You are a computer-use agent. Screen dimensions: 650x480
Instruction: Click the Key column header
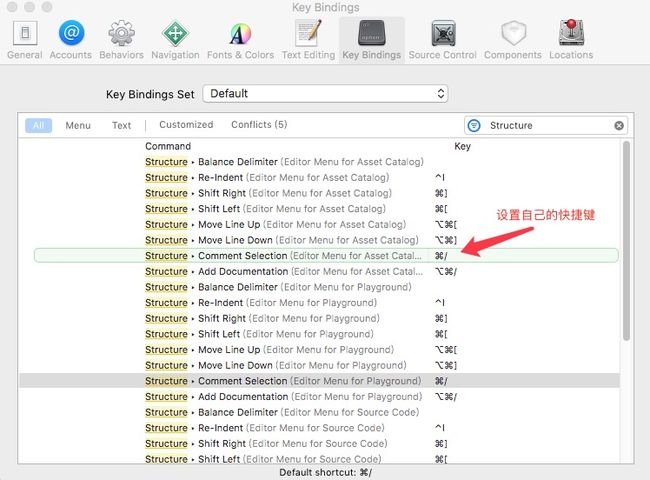(462, 146)
